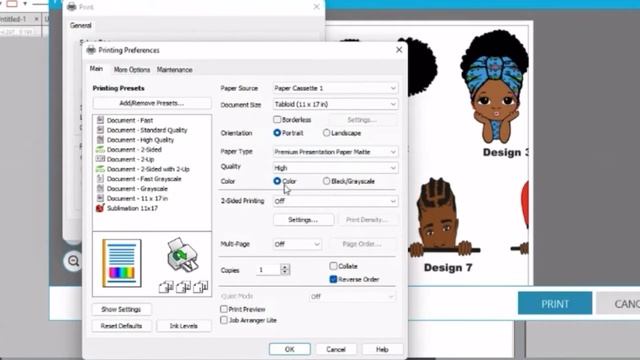Click the Copies spinner arrows
Image resolution: width=640 pixels, height=360 pixels.
(285, 269)
